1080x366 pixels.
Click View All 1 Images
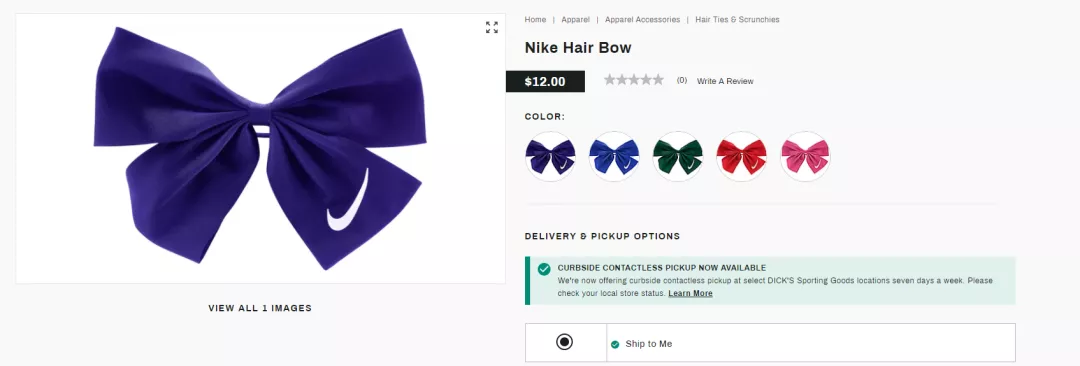click(260, 308)
